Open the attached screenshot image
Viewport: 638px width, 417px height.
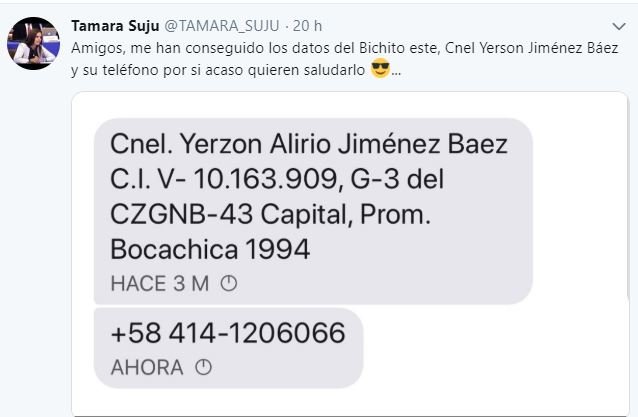pos(350,254)
